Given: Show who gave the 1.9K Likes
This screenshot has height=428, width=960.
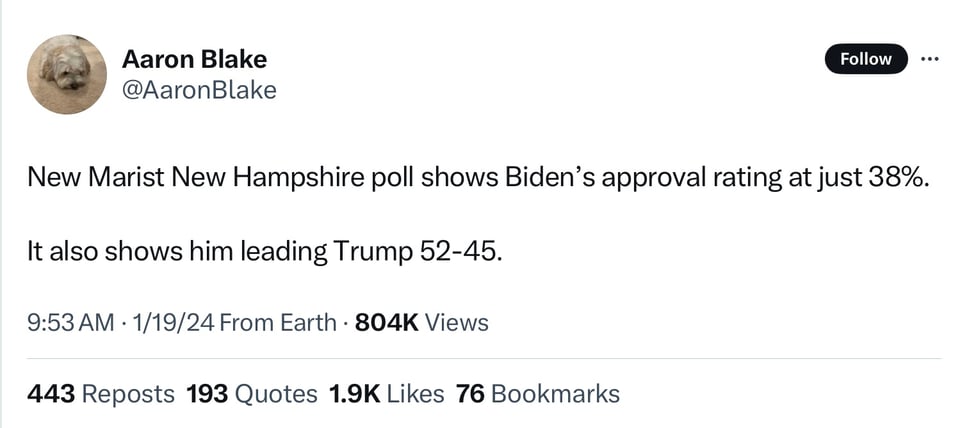Looking at the screenshot, I should pos(386,394).
